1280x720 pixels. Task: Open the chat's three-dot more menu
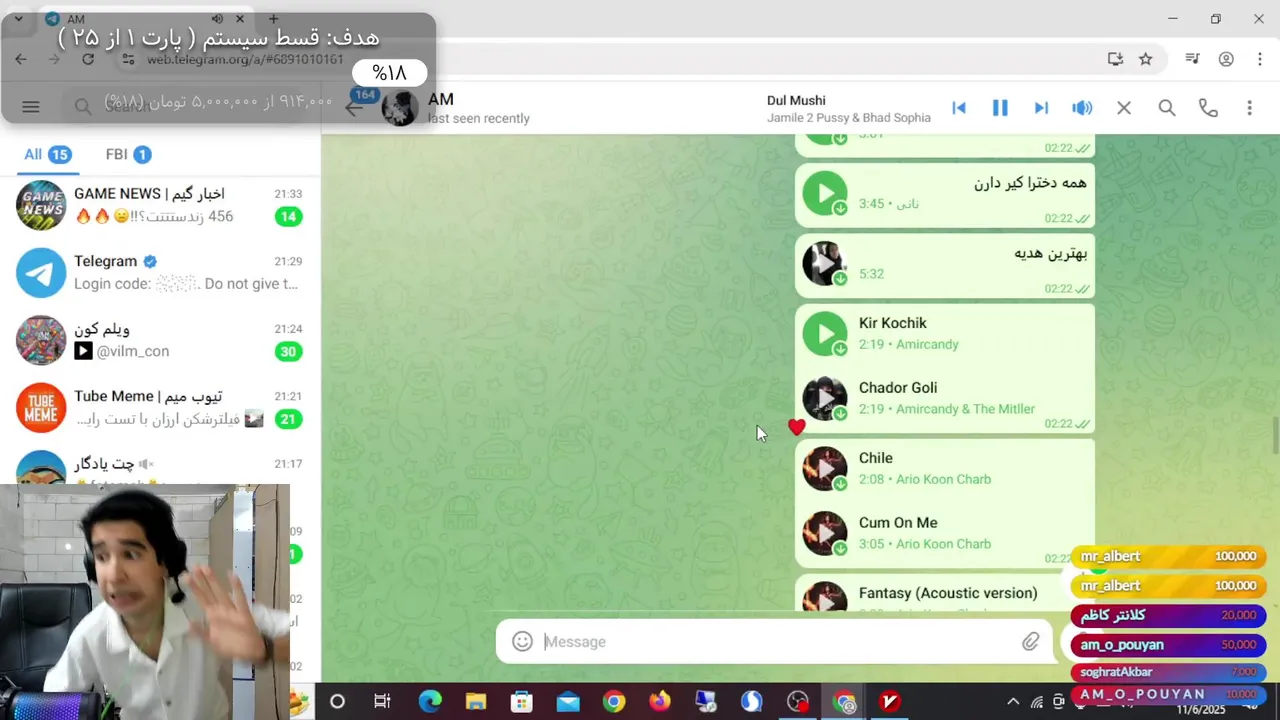tap(1249, 108)
